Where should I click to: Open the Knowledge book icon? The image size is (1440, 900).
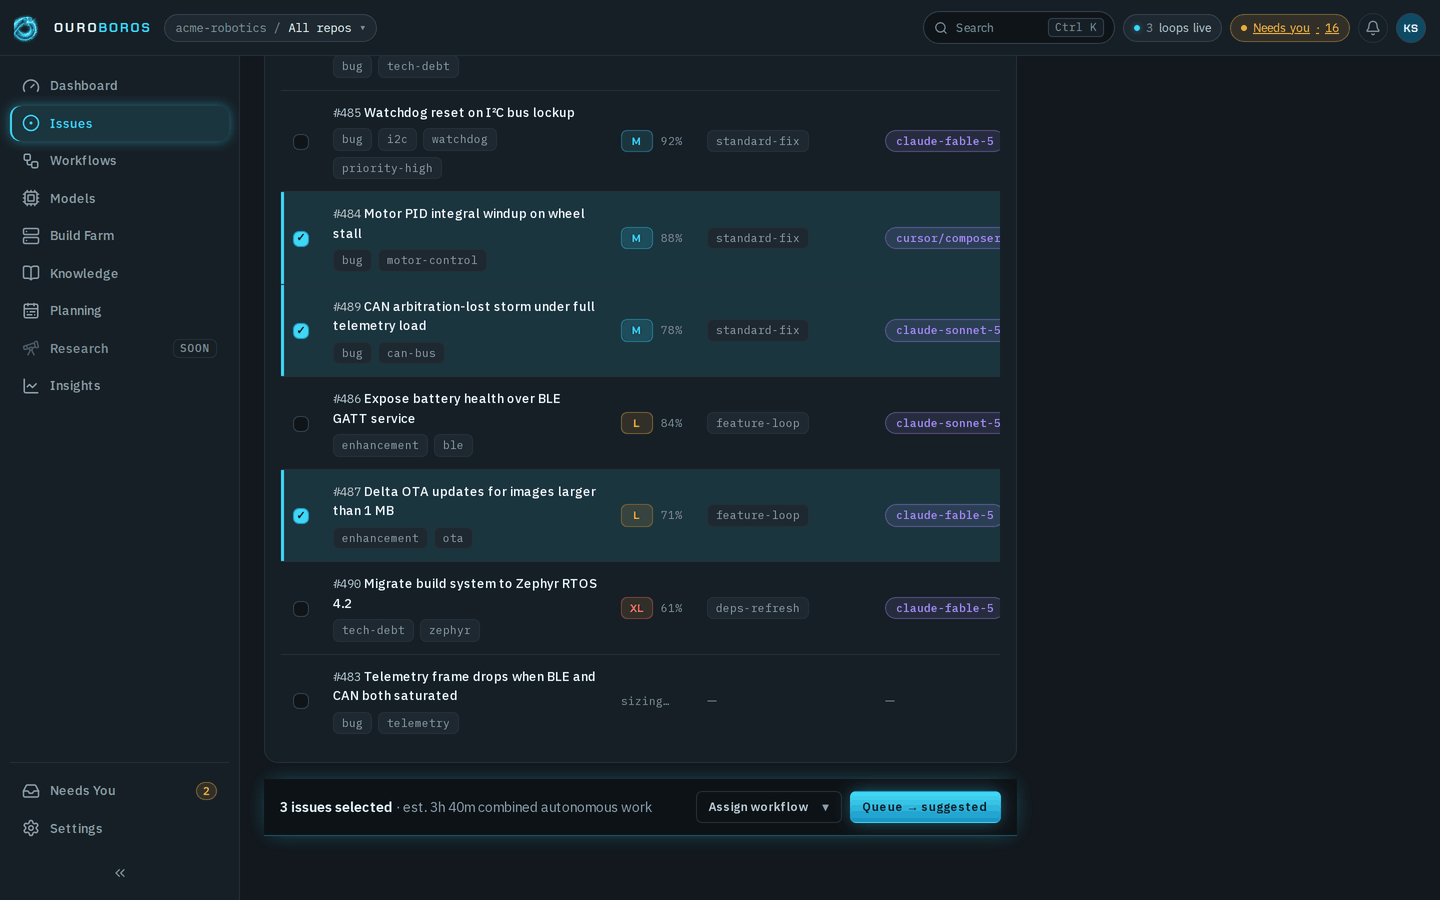tap(31, 273)
